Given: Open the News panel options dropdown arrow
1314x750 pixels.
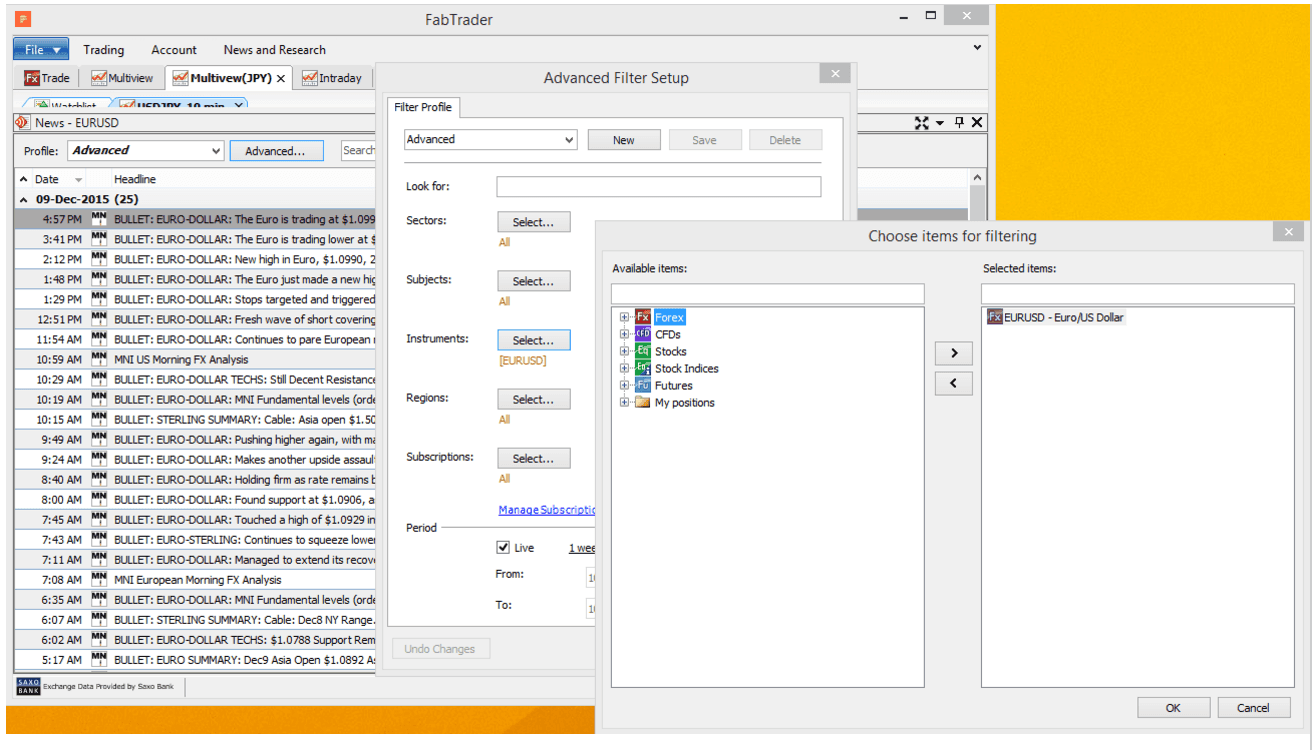Looking at the screenshot, I should pos(940,123).
